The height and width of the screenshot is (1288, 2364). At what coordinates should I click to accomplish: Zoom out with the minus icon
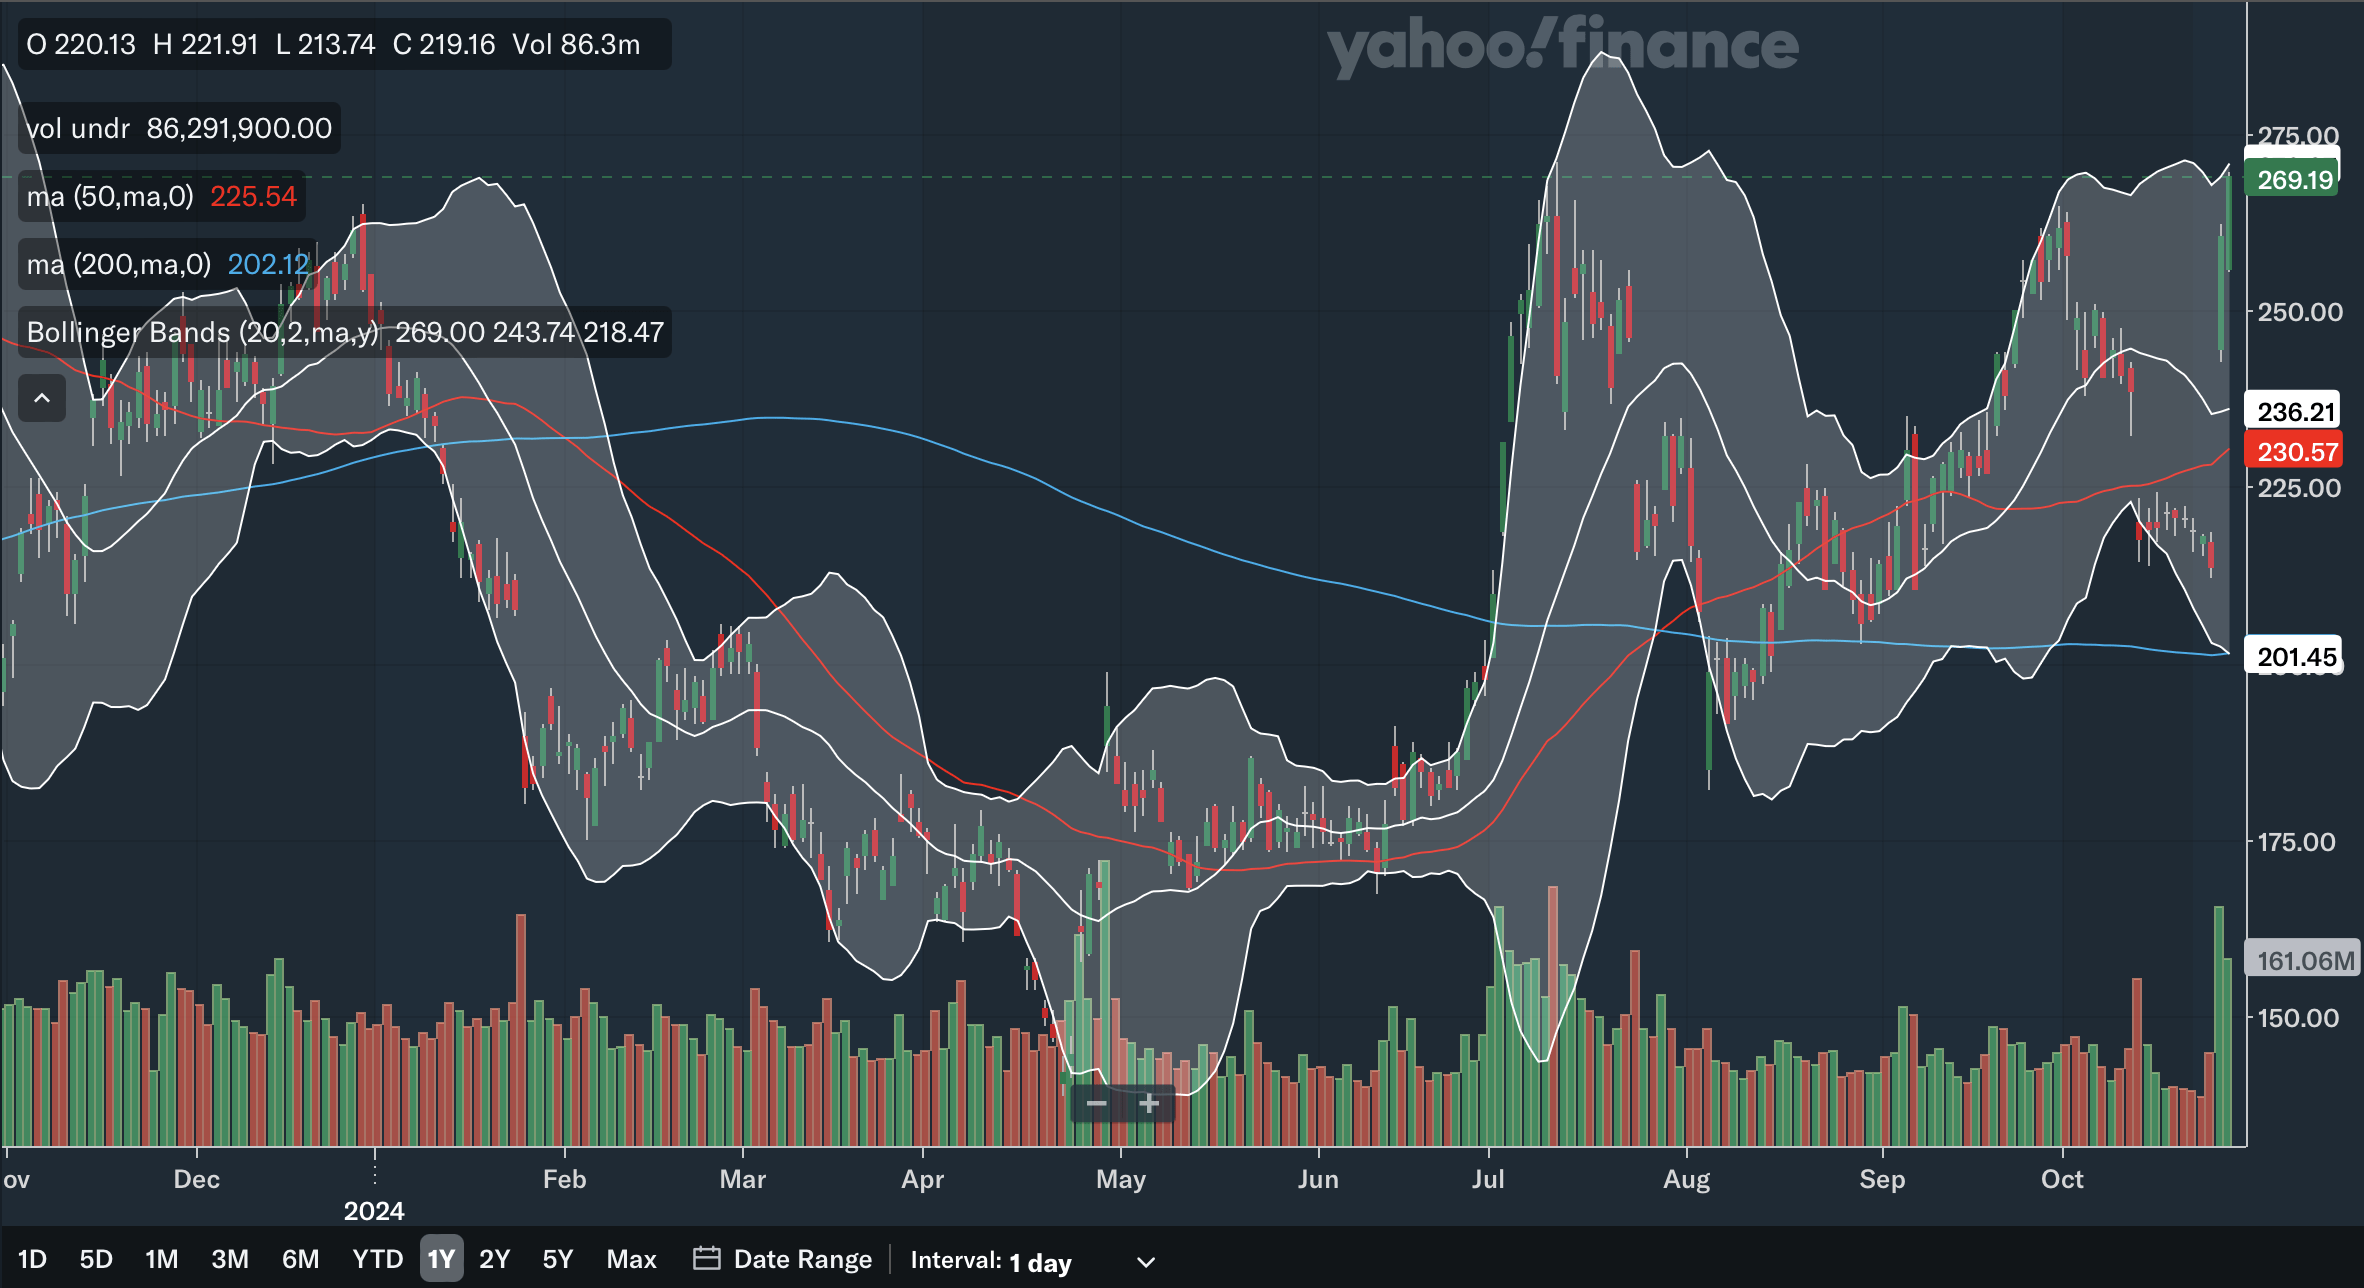pyautogui.click(x=1096, y=1104)
